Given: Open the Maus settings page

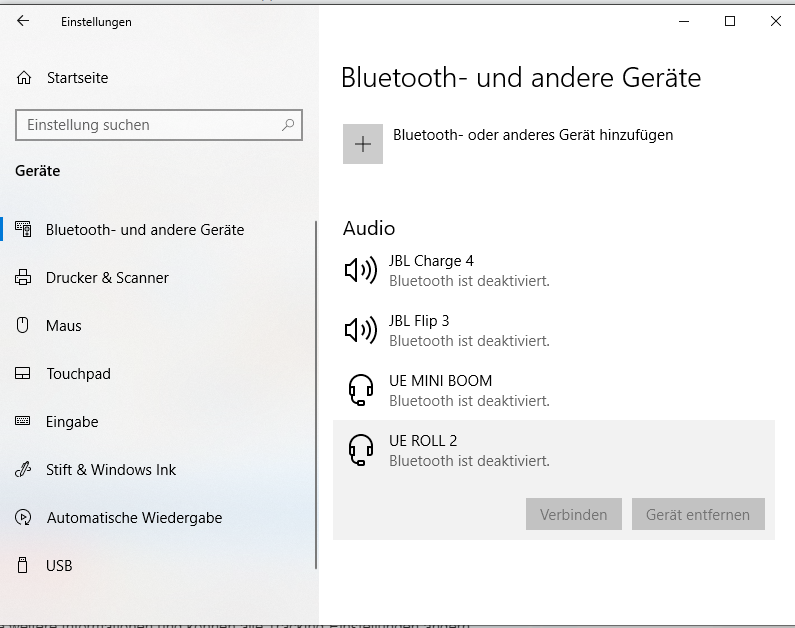Looking at the screenshot, I should 63,325.
